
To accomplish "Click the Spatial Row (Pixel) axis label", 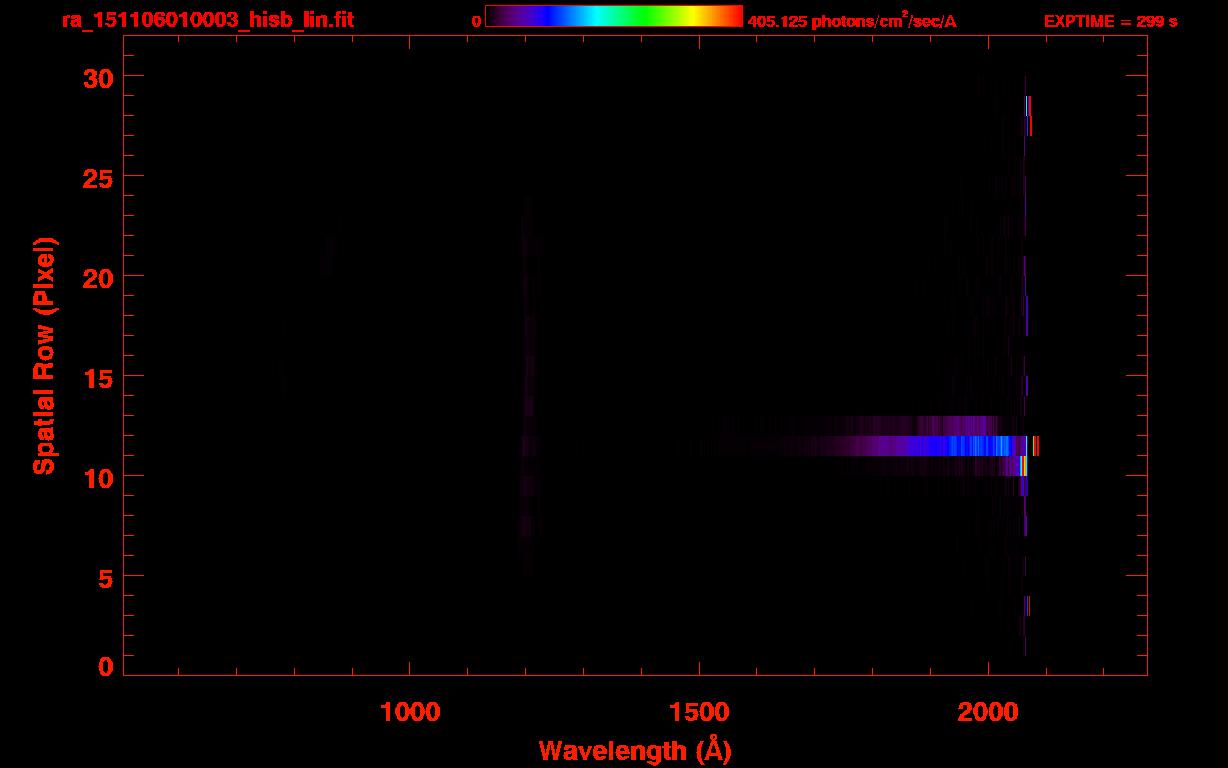I will [x=44, y=356].
